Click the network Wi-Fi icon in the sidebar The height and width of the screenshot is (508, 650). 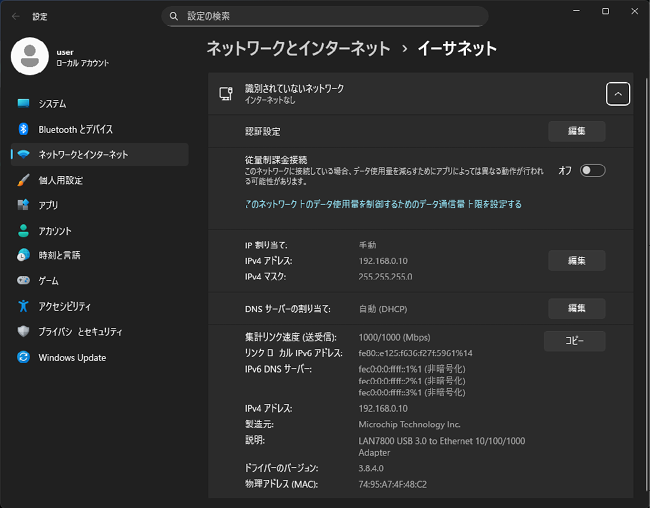point(23,154)
